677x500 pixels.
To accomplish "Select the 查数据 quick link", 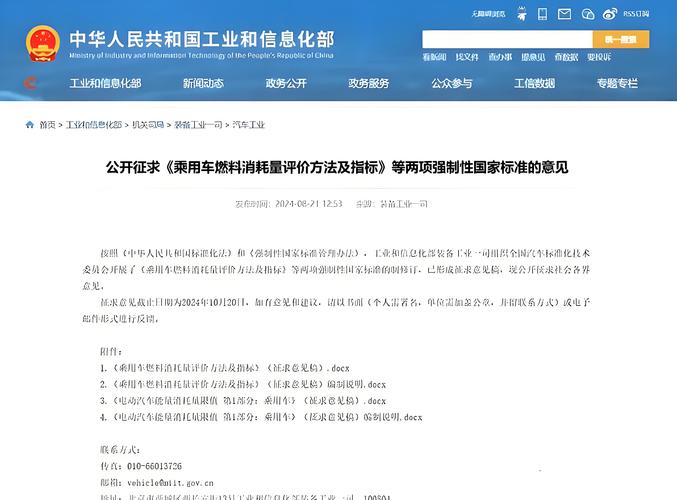I will click(566, 57).
